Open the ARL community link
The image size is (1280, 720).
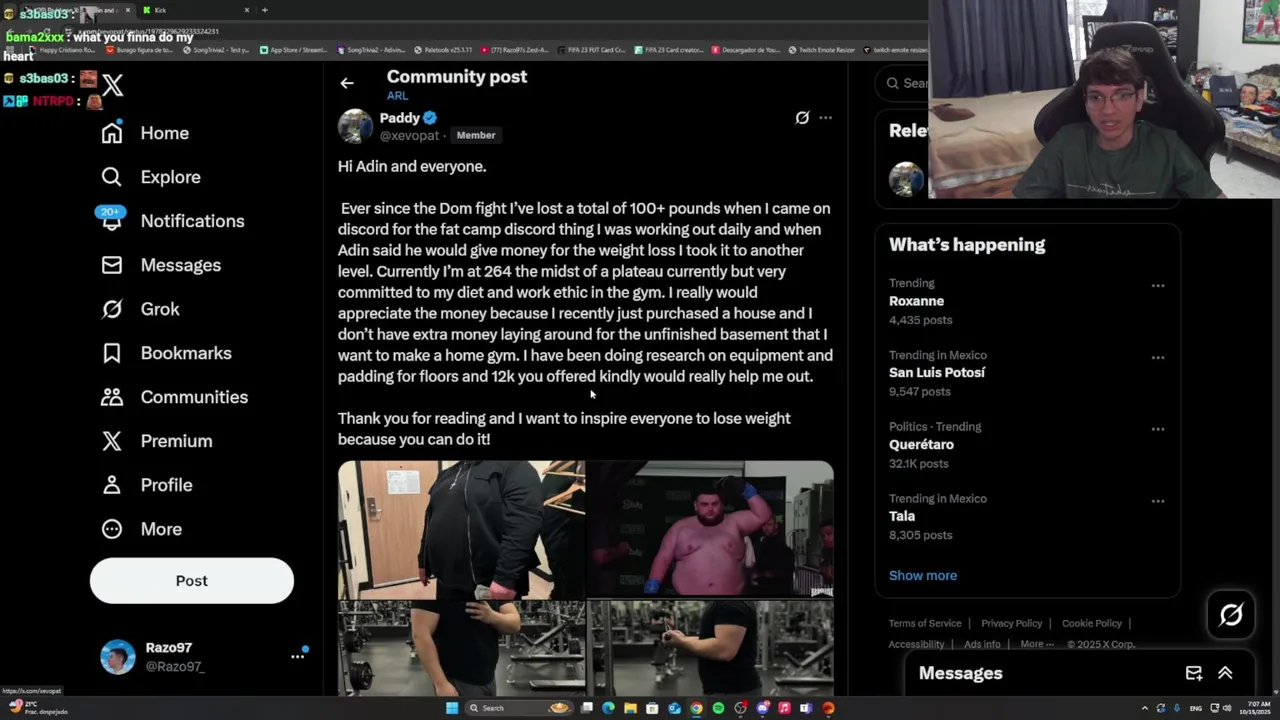coord(397,96)
